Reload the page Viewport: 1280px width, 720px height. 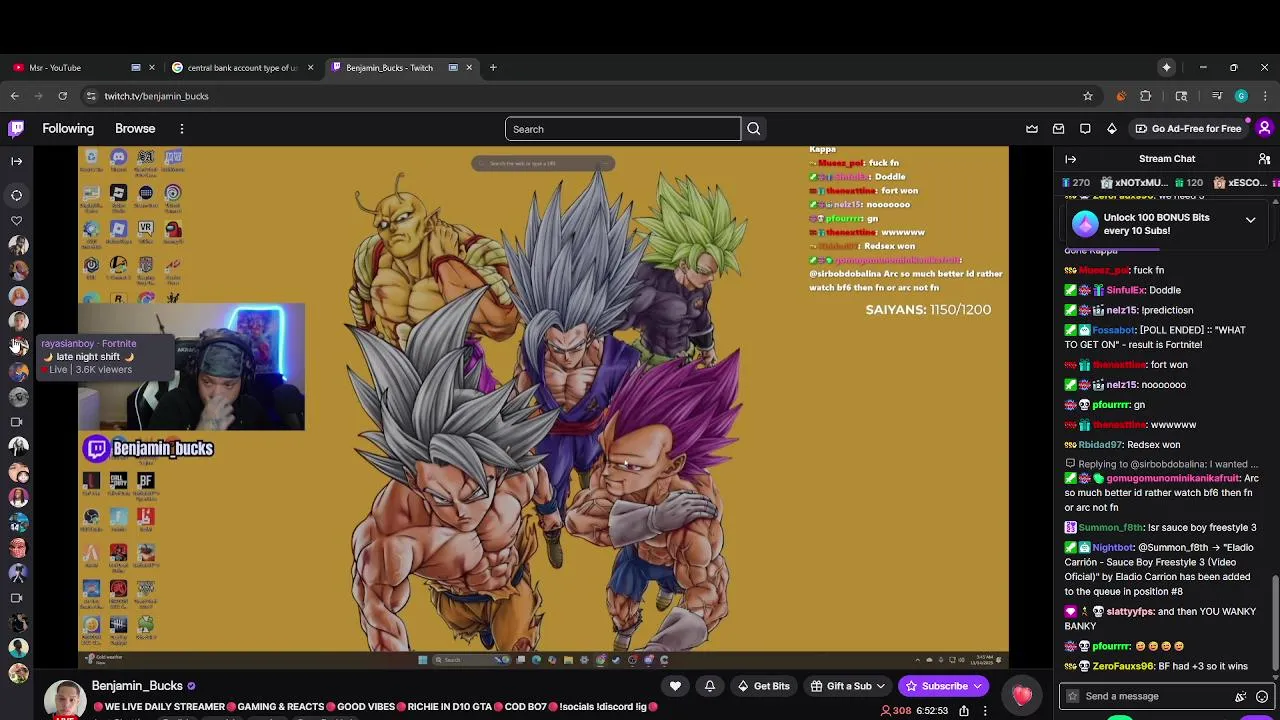(x=62, y=96)
